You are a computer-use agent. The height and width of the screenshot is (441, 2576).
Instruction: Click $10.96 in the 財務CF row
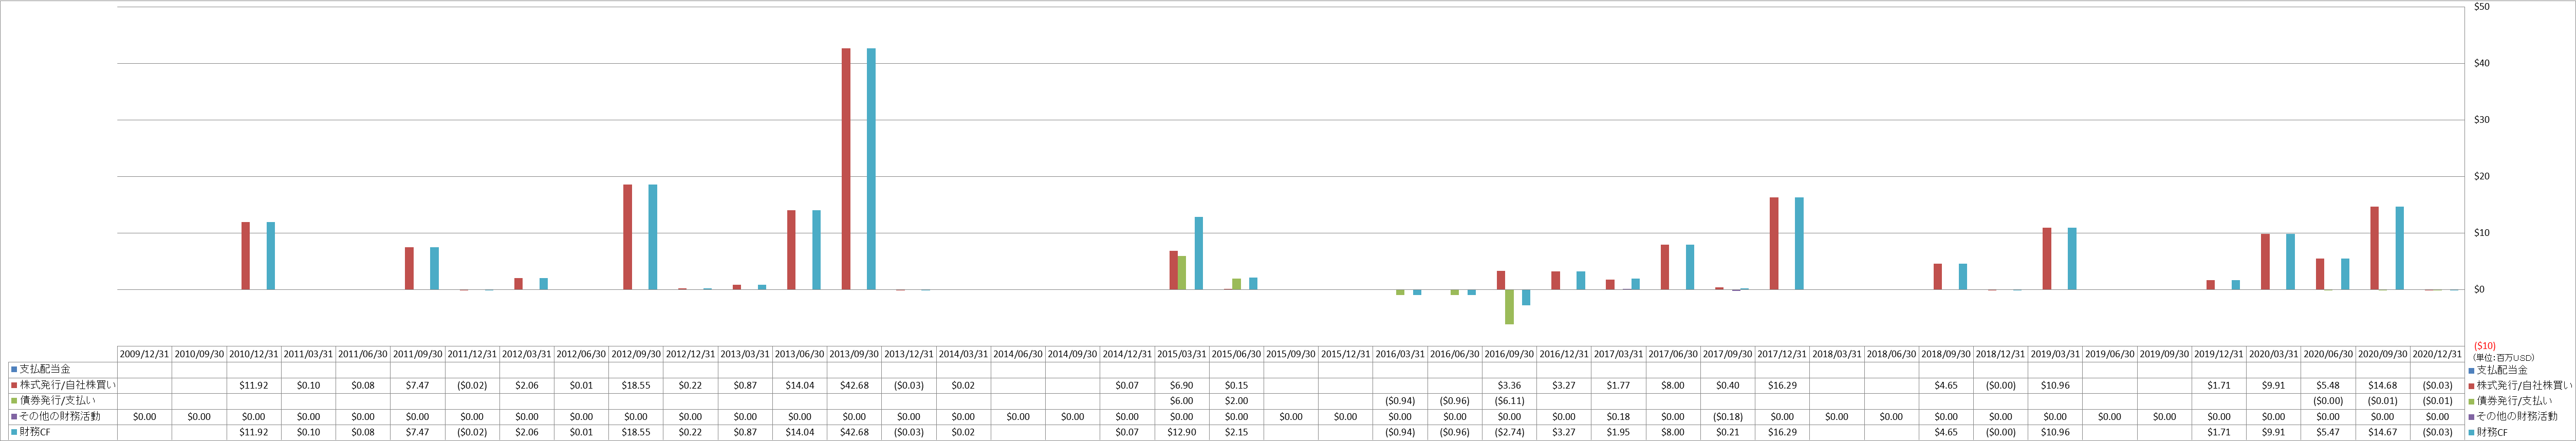pyautogui.click(x=2055, y=432)
